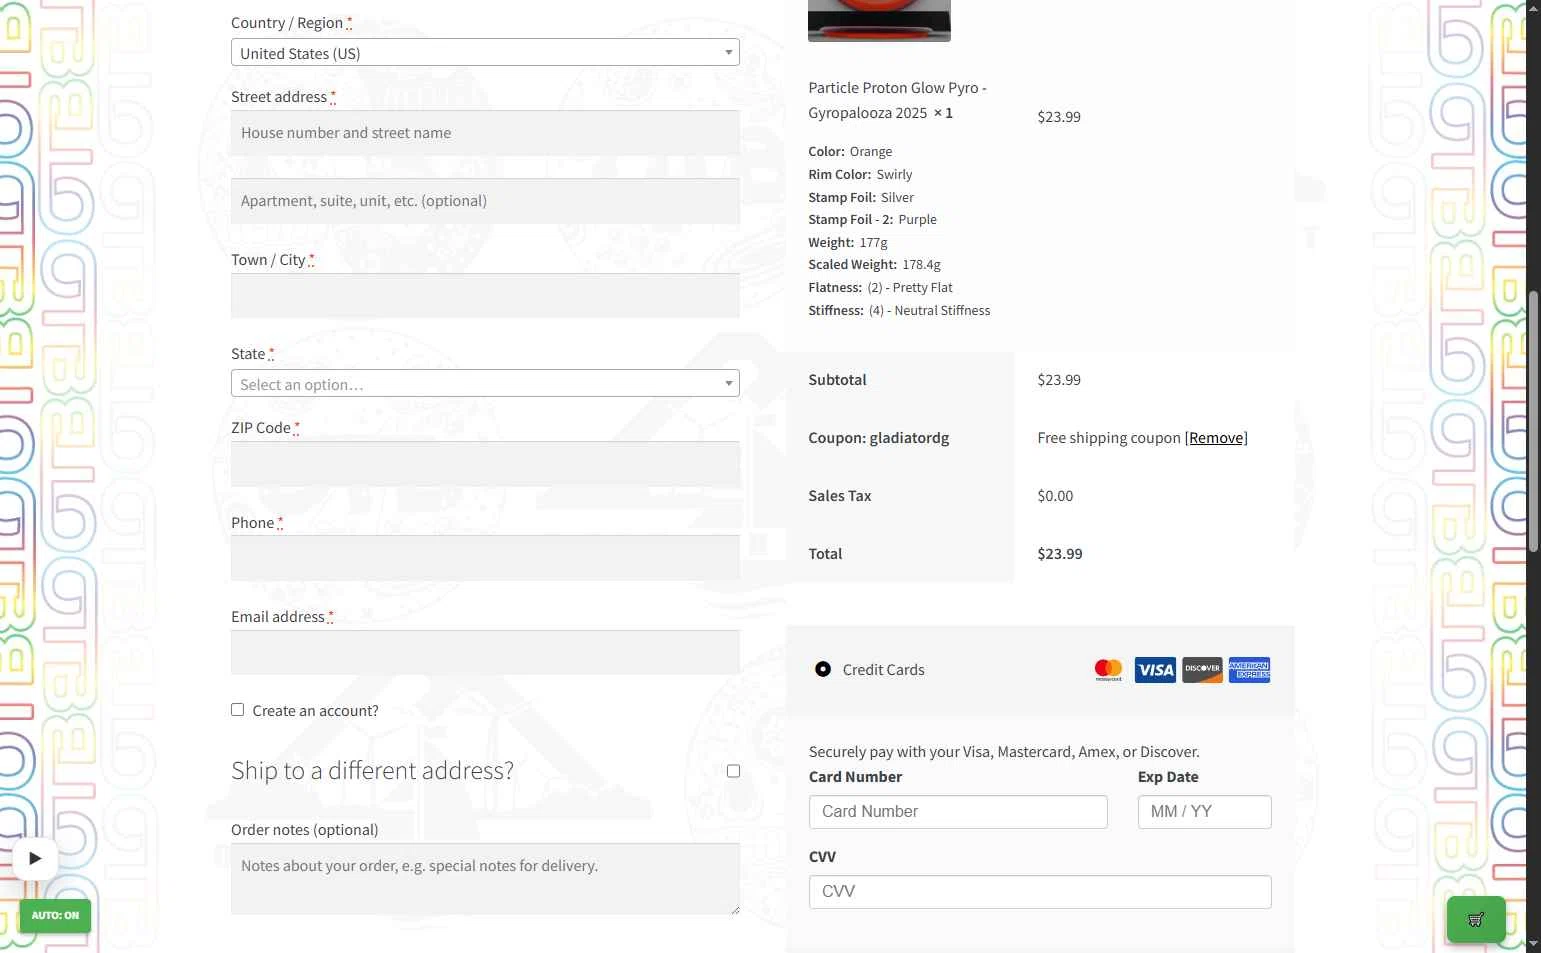Click the ZIP Code input field

pos(485,464)
